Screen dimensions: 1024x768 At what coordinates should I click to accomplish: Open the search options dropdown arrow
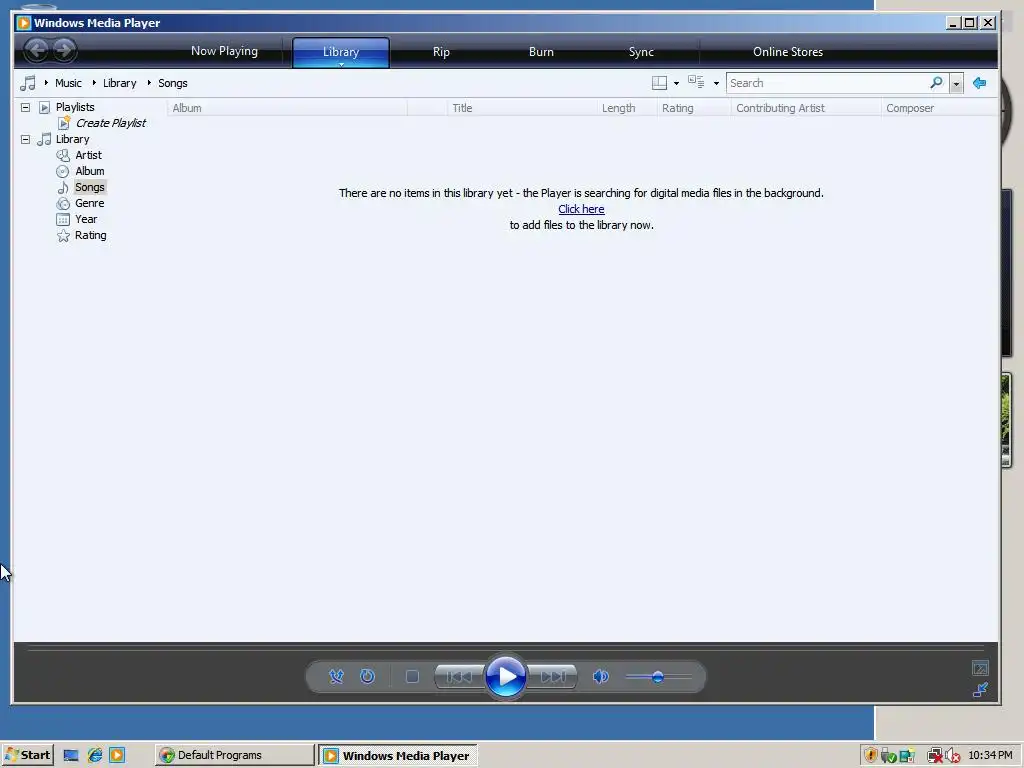(x=956, y=83)
